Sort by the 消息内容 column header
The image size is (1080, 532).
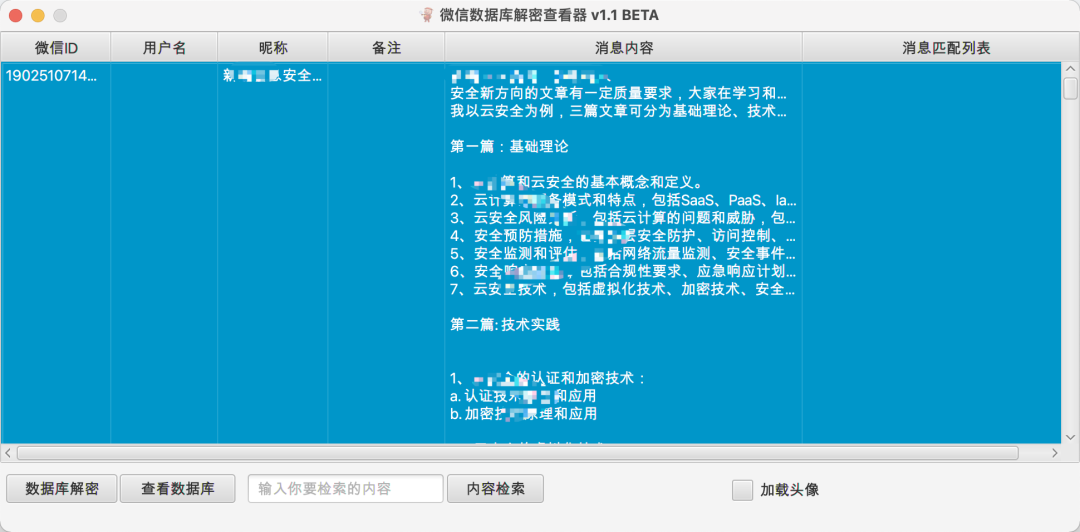623,48
